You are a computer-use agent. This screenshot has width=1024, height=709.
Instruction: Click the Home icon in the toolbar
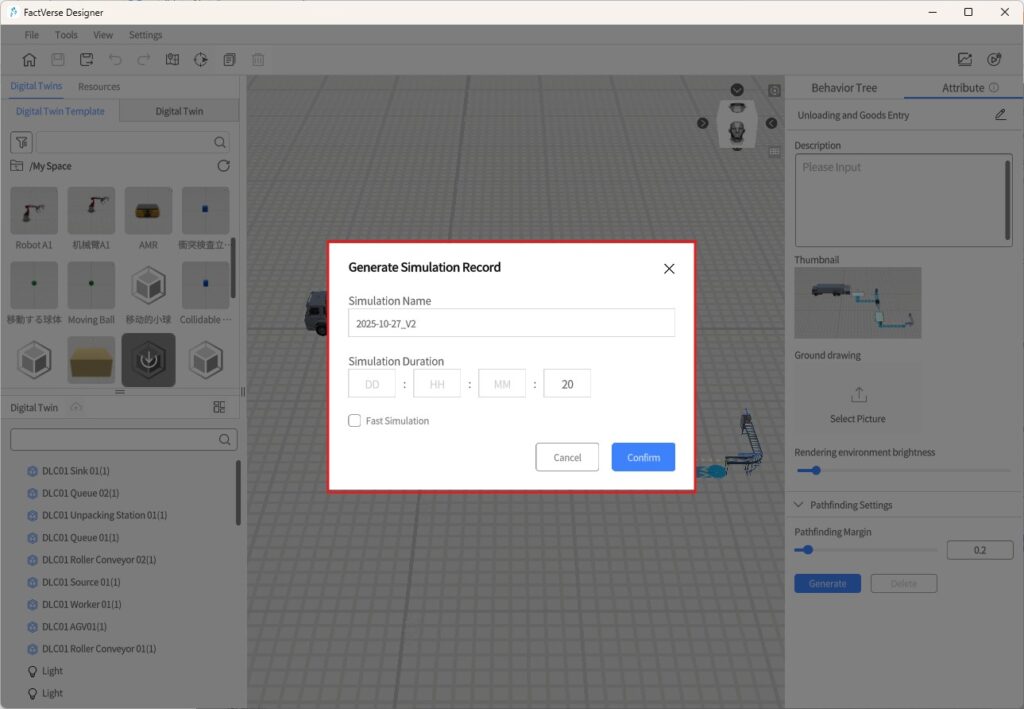[x=29, y=60]
